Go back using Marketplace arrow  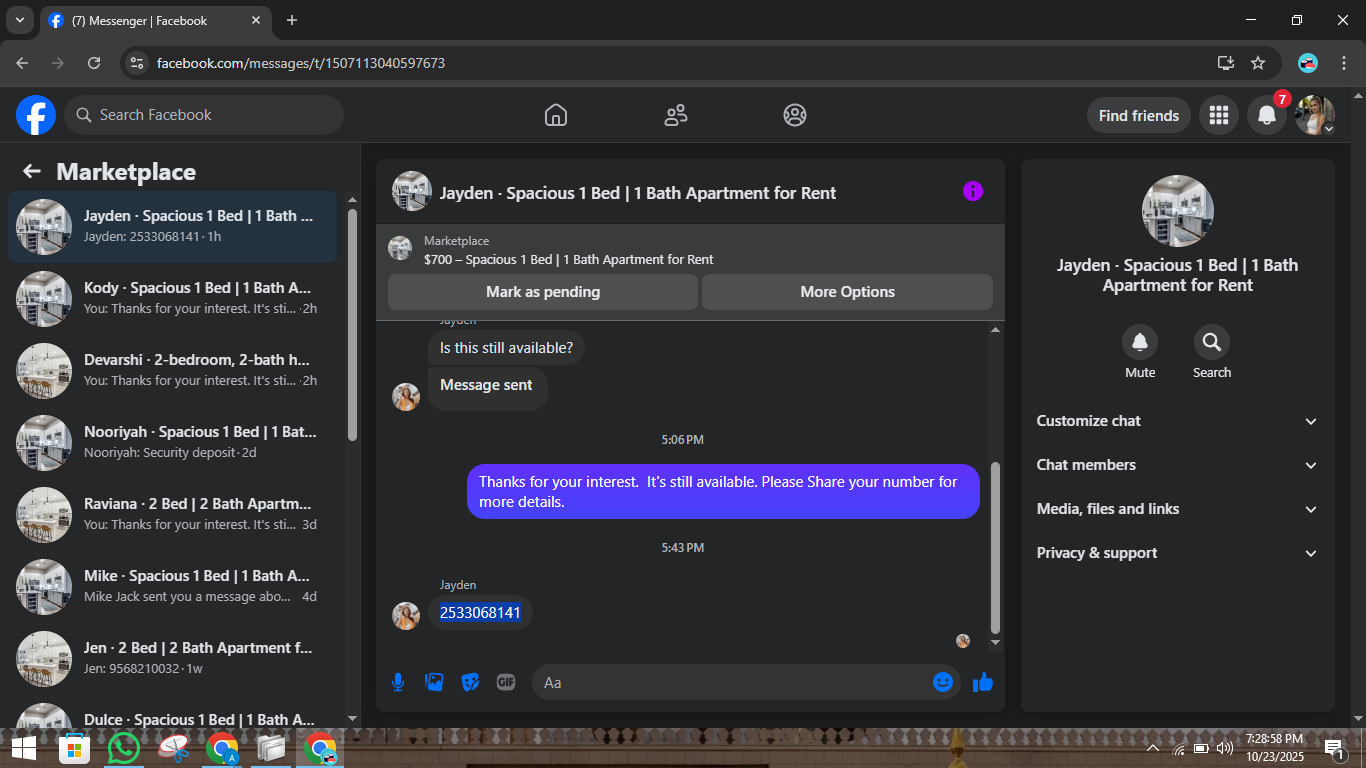point(32,171)
